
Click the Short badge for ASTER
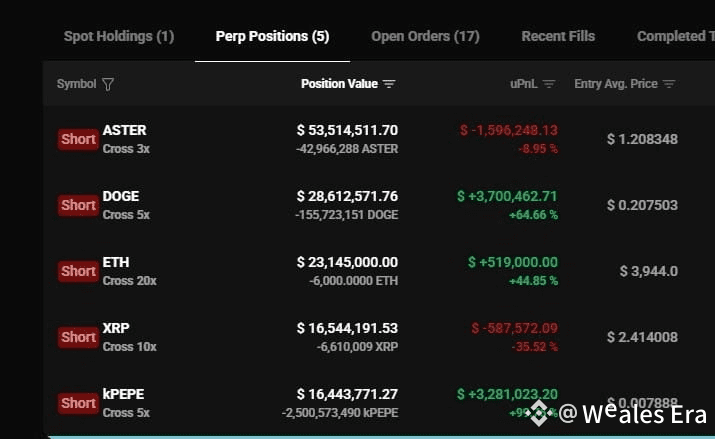(78, 139)
